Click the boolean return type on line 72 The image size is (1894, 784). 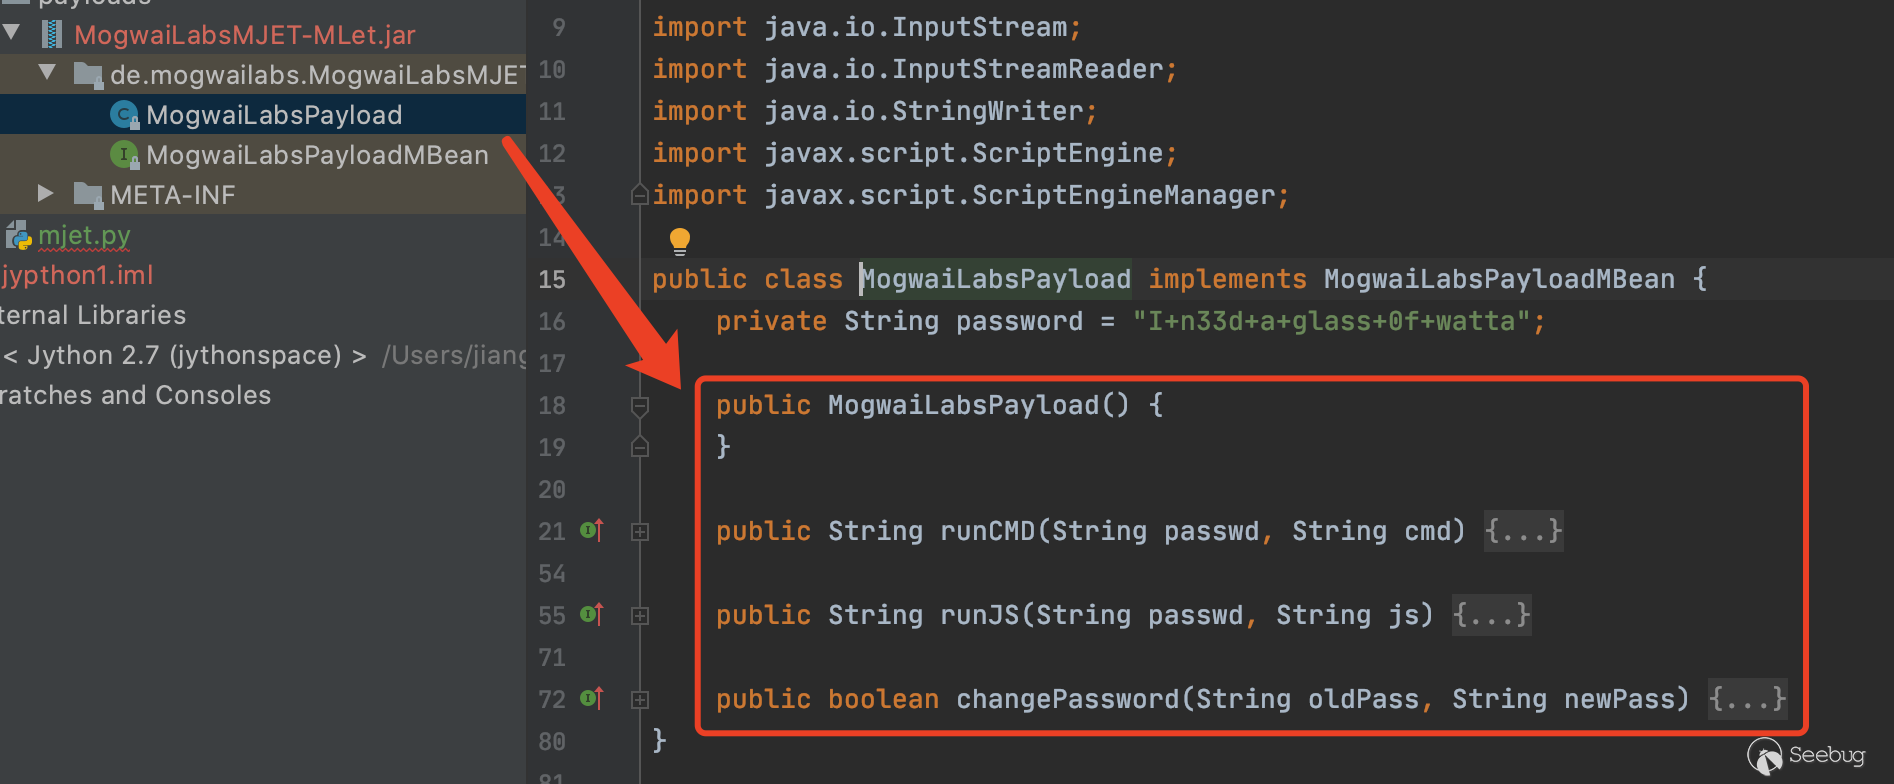tap(884, 699)
